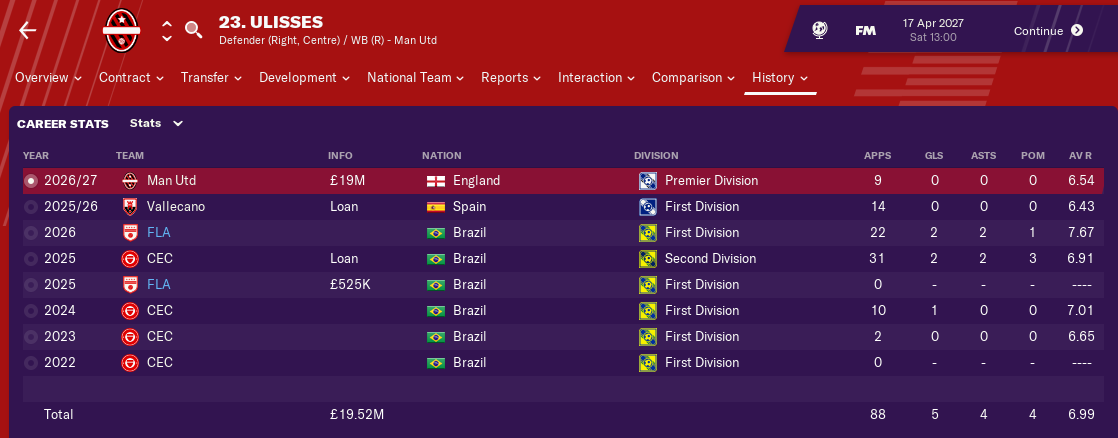Click the Premier Division competition icon
Image resolution: width=1118 pixels, height=438 pixels.
[x=647, y=181]
